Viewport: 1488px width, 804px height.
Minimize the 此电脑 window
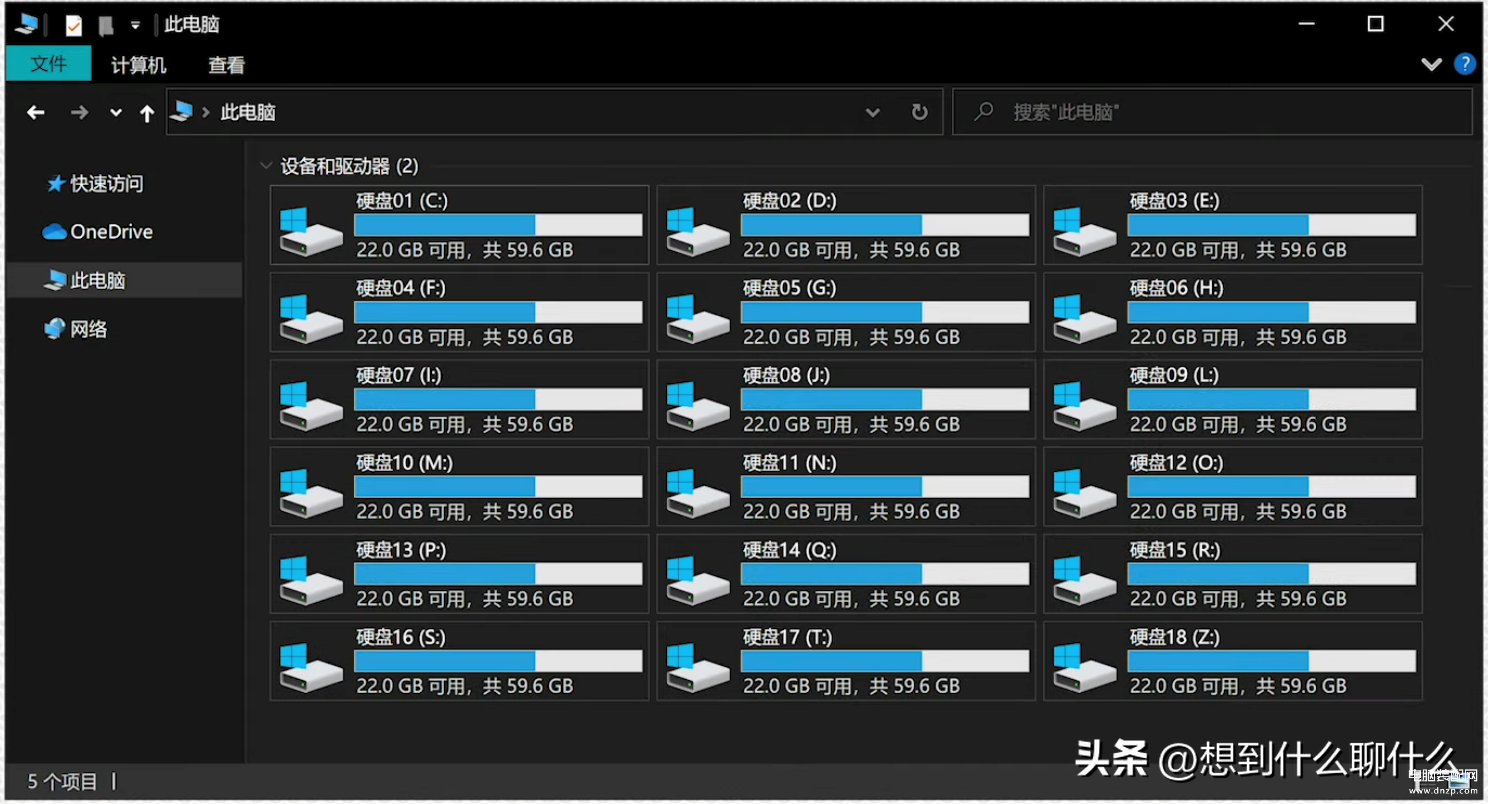pyautogui.click(x=1306, y=24)
